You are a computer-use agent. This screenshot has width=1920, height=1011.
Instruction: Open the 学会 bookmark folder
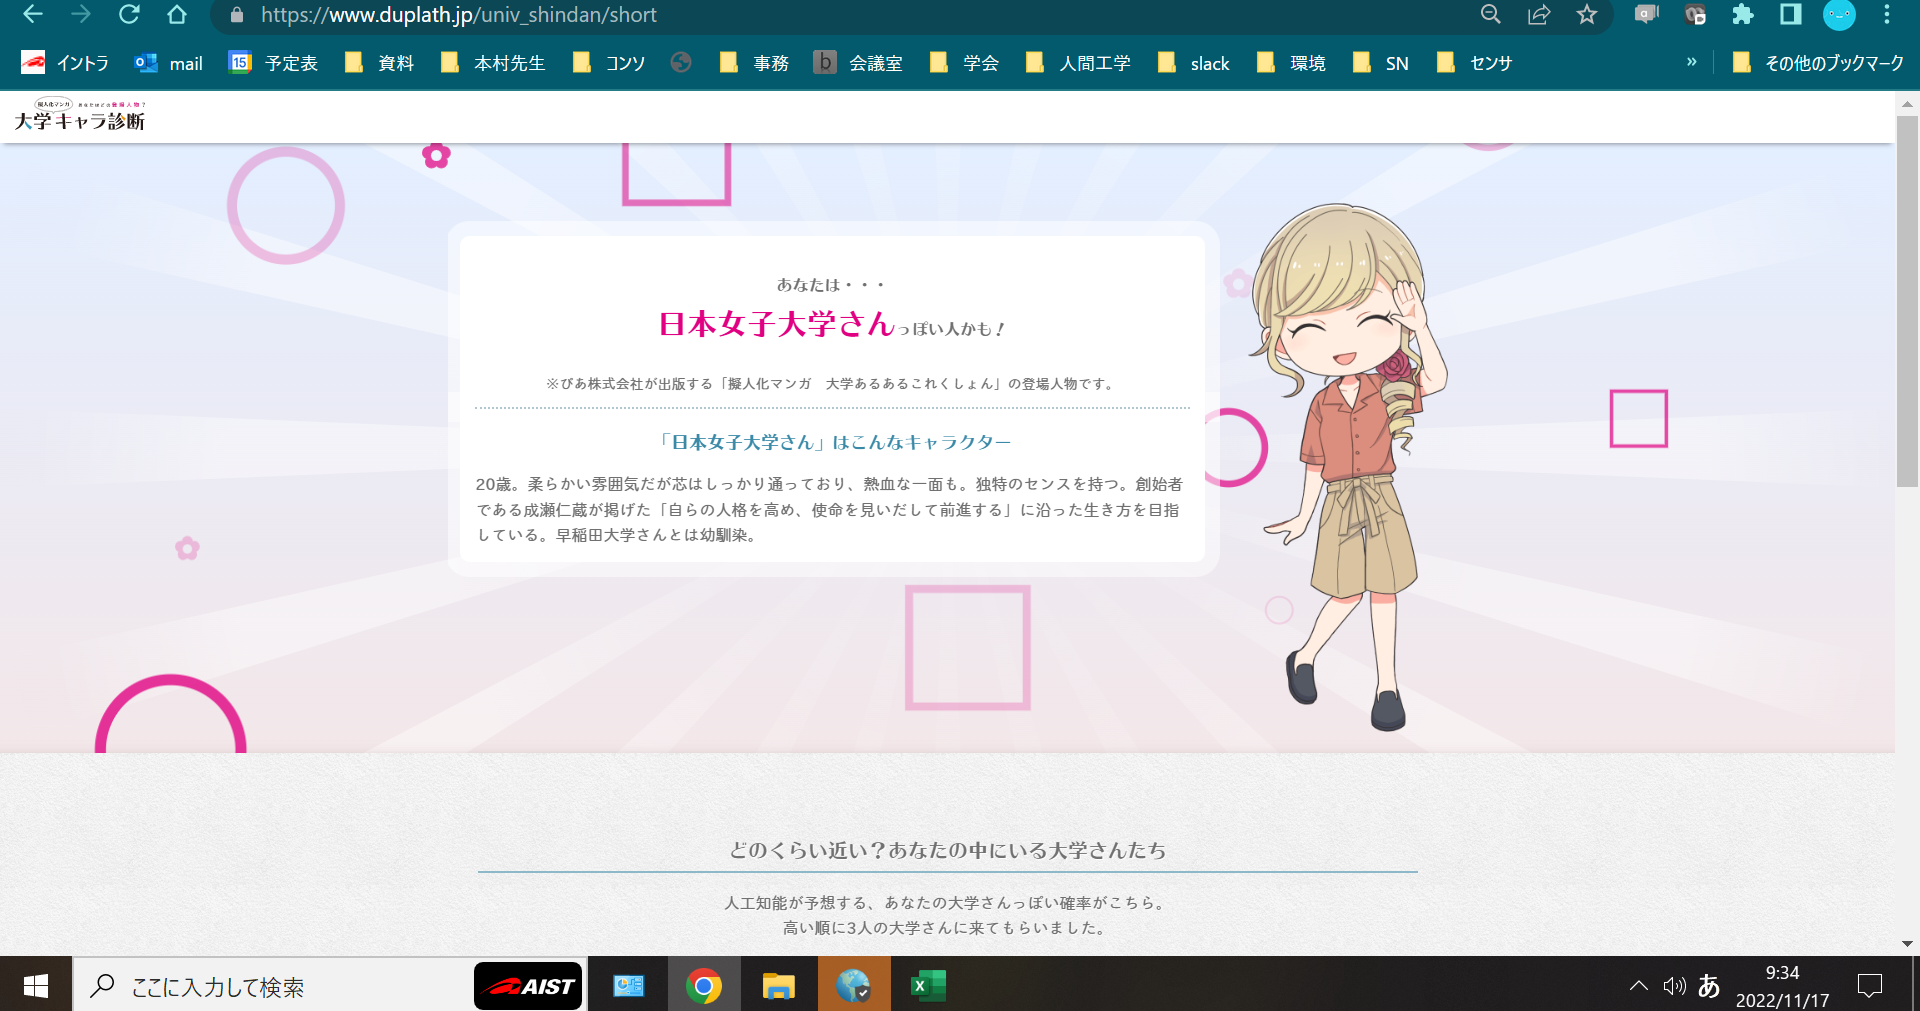coord(964,63)
